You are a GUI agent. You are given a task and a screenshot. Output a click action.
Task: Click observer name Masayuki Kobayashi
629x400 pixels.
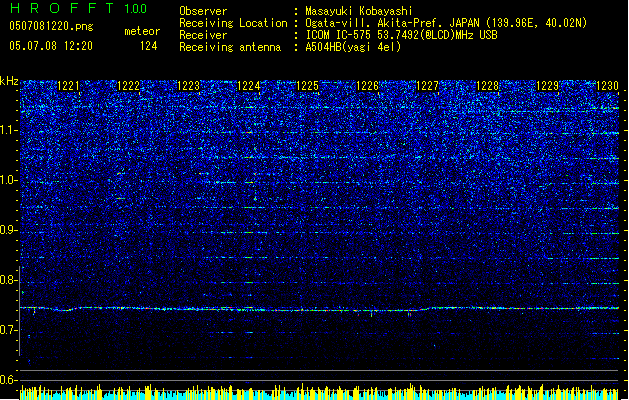tap(359, 11)
